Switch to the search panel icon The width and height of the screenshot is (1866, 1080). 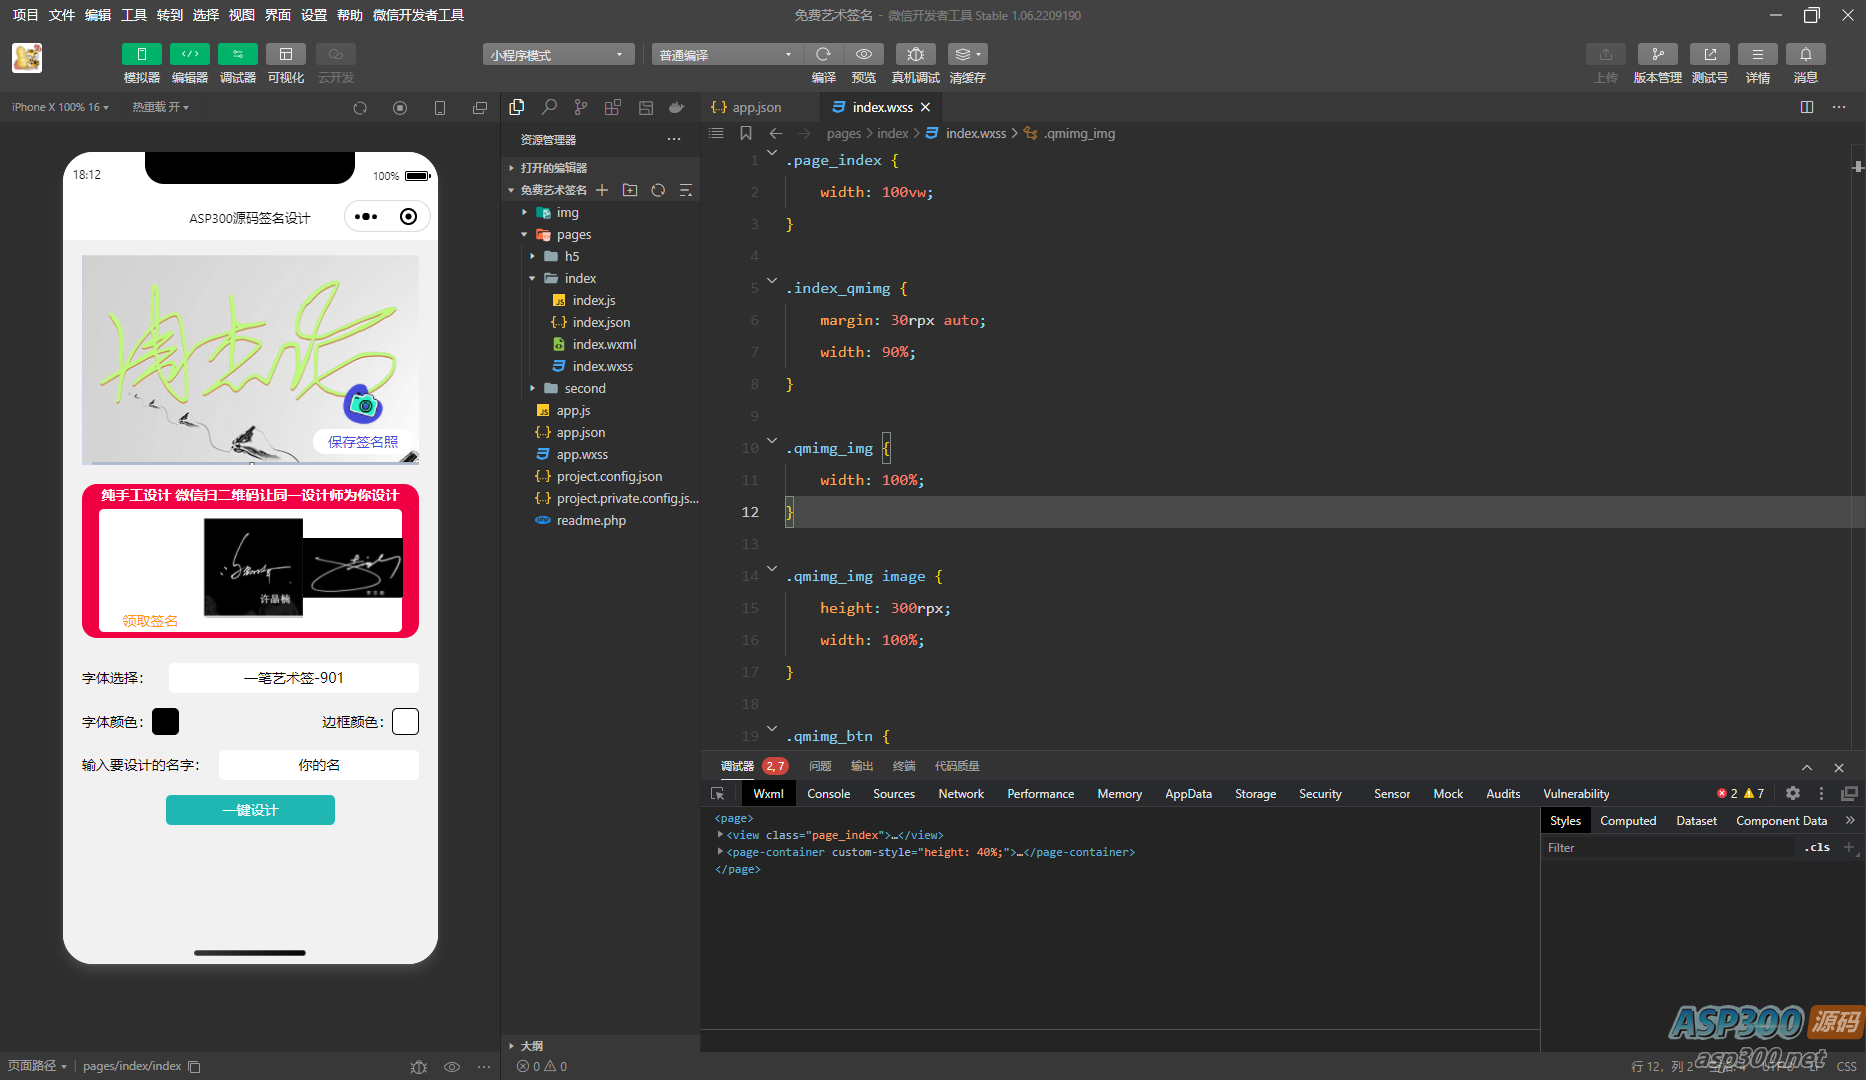click(x=549, y=107)
